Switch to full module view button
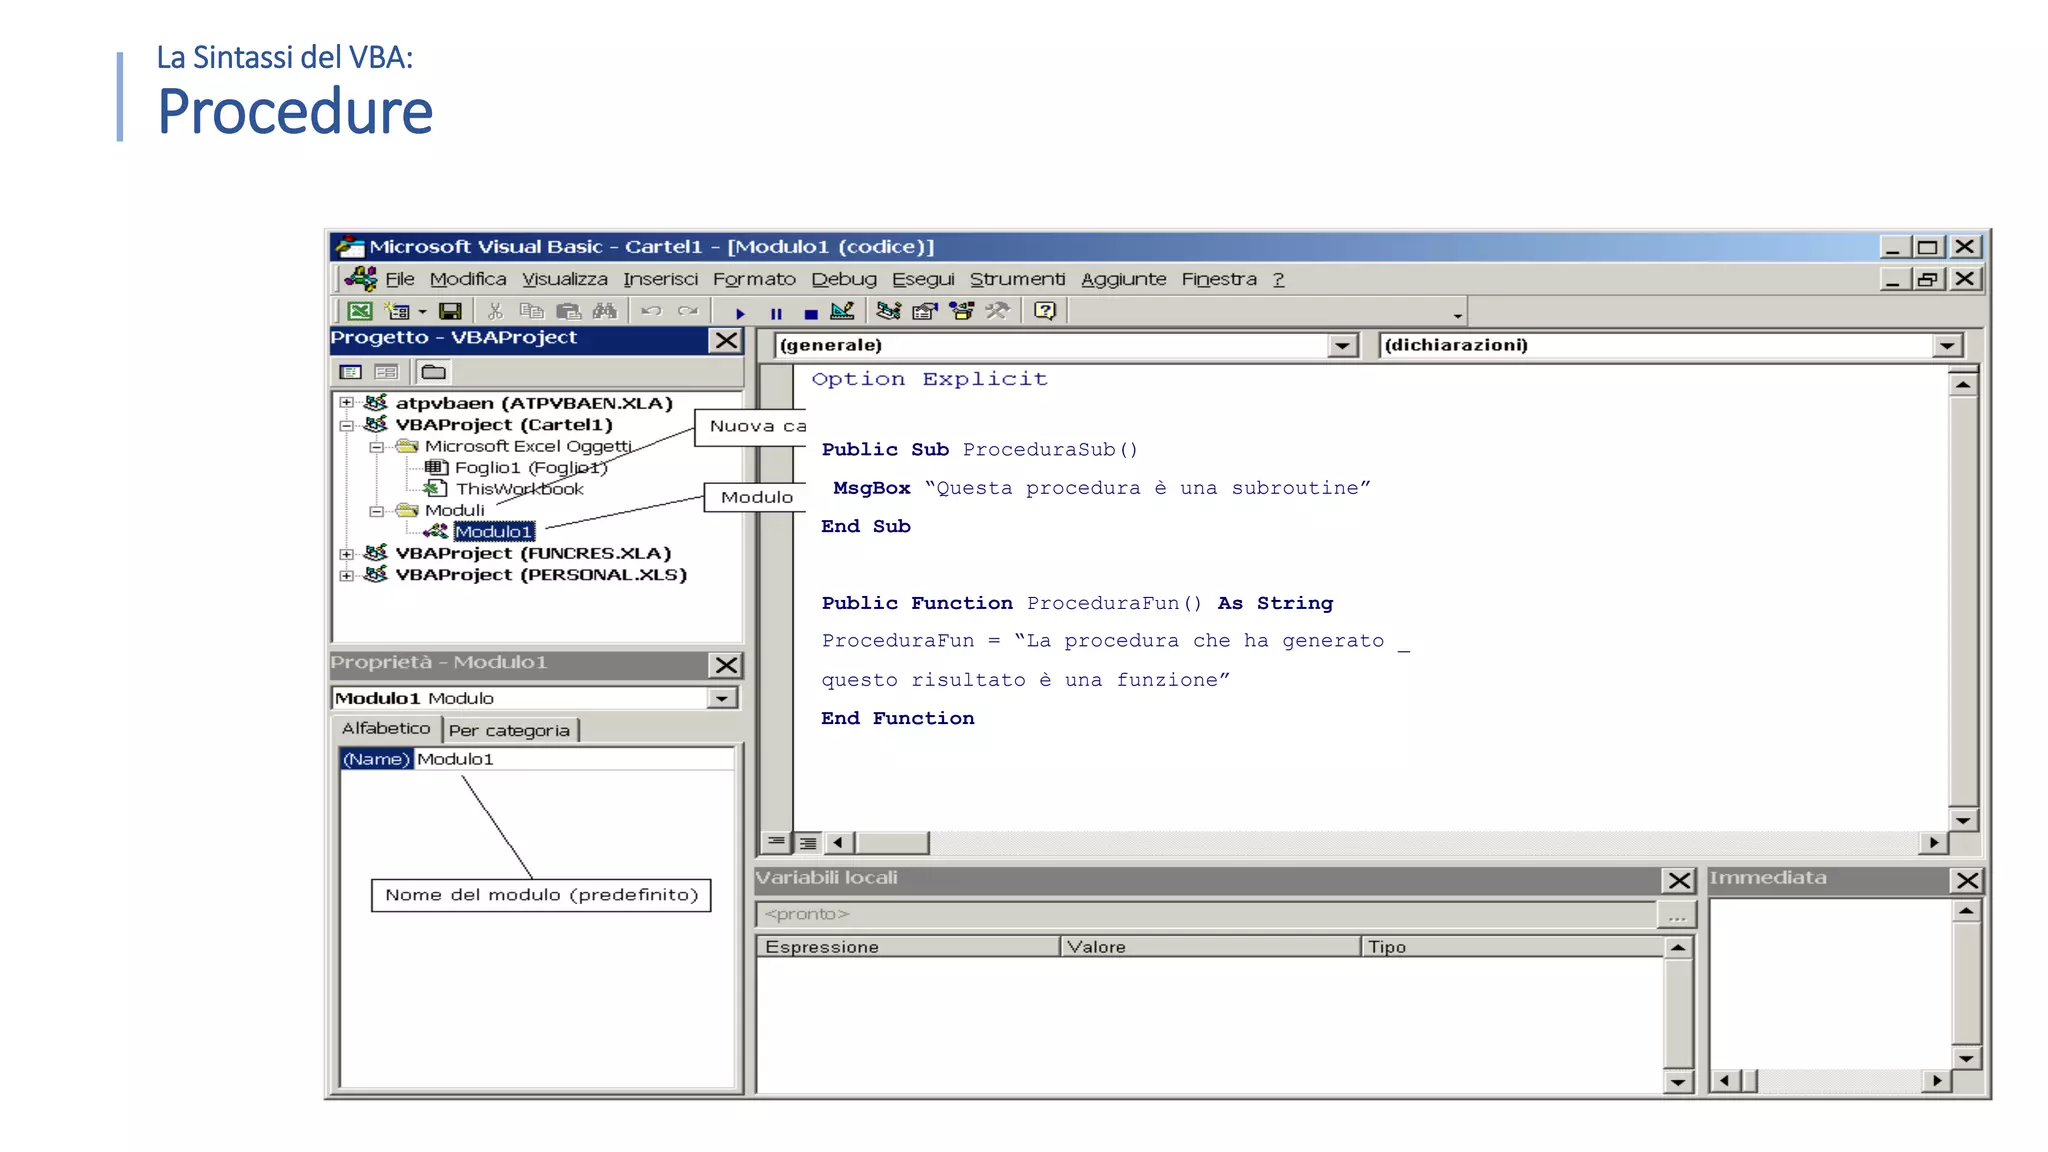Viewport: 2048px width, 1152px height. [x=808, y=843]
